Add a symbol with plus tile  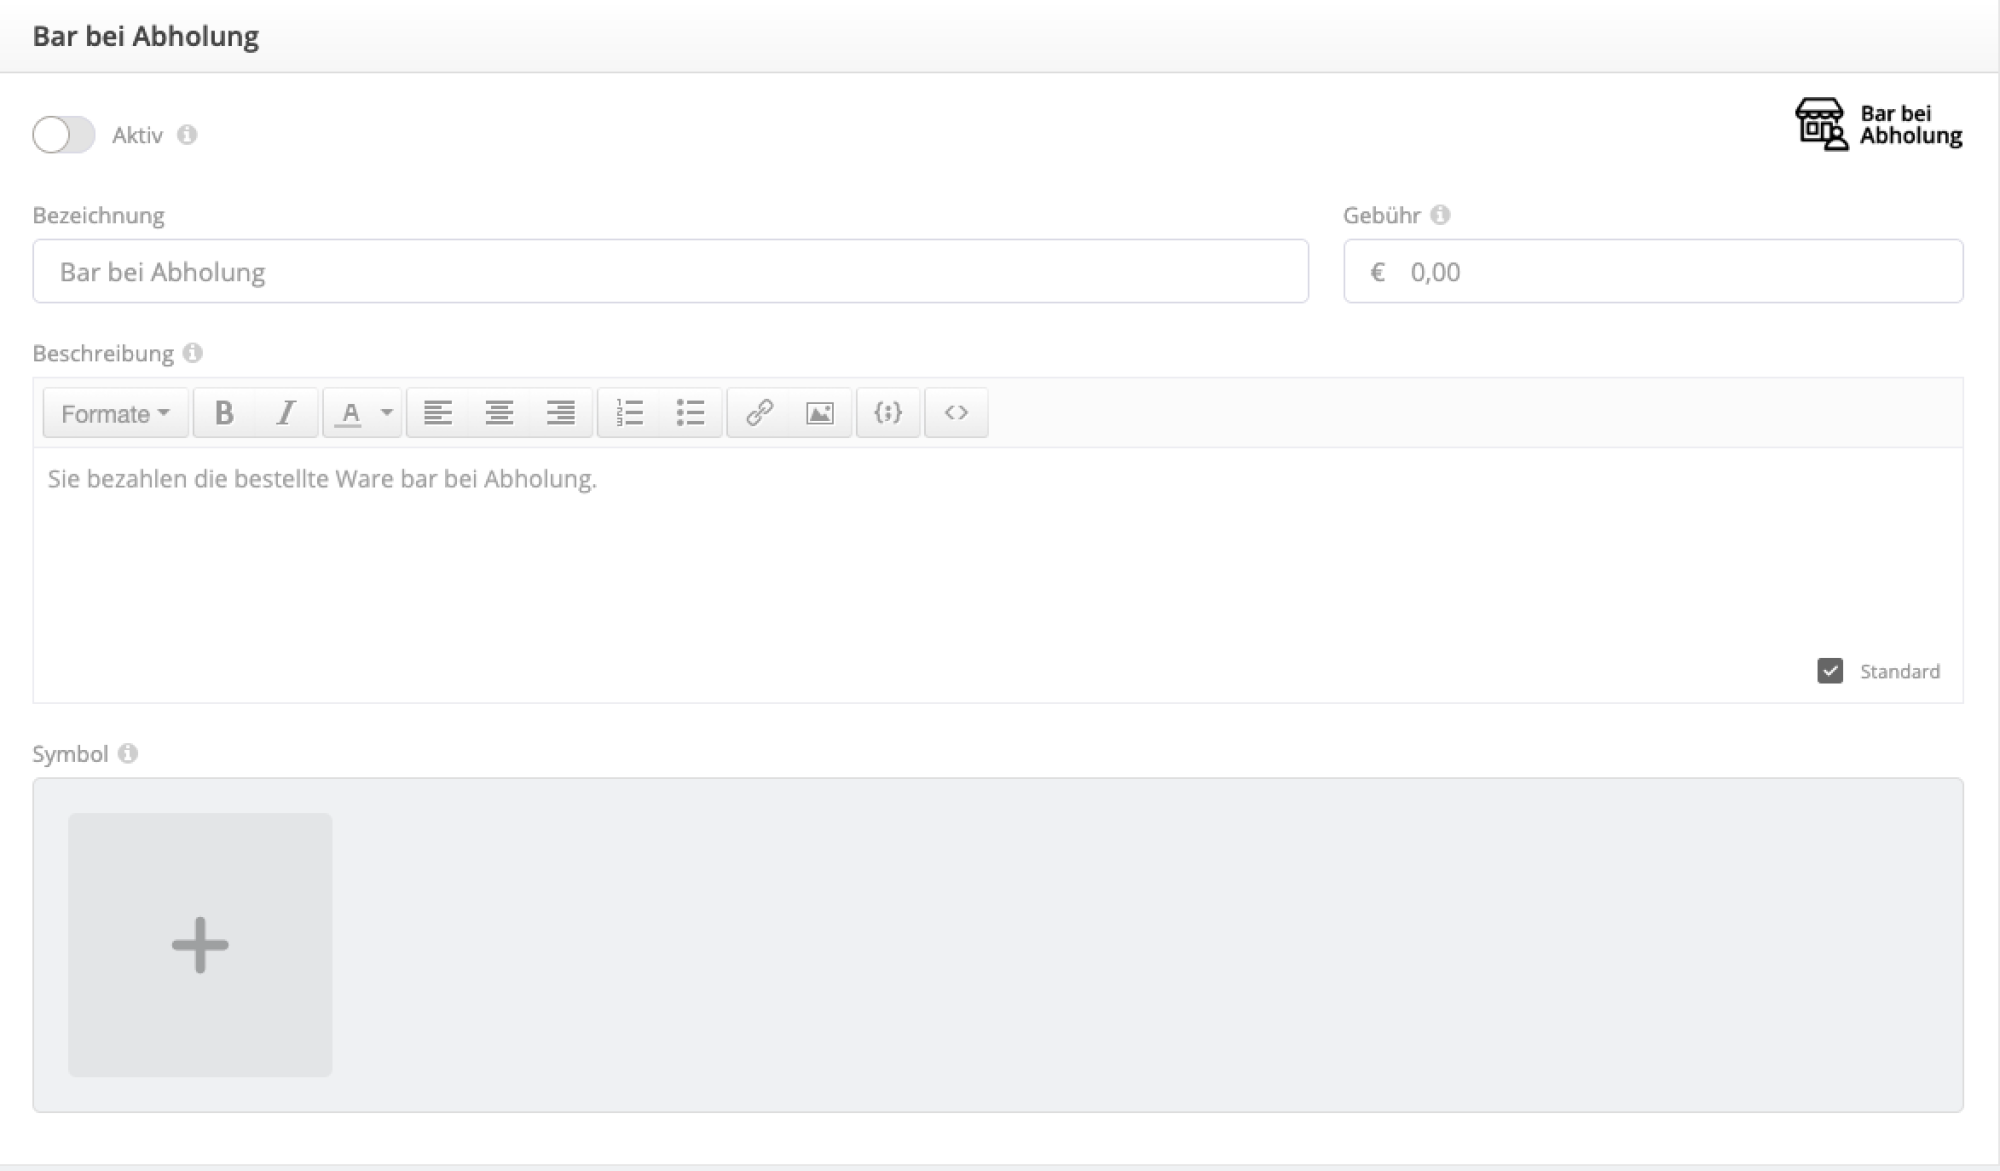click(200, 945)
